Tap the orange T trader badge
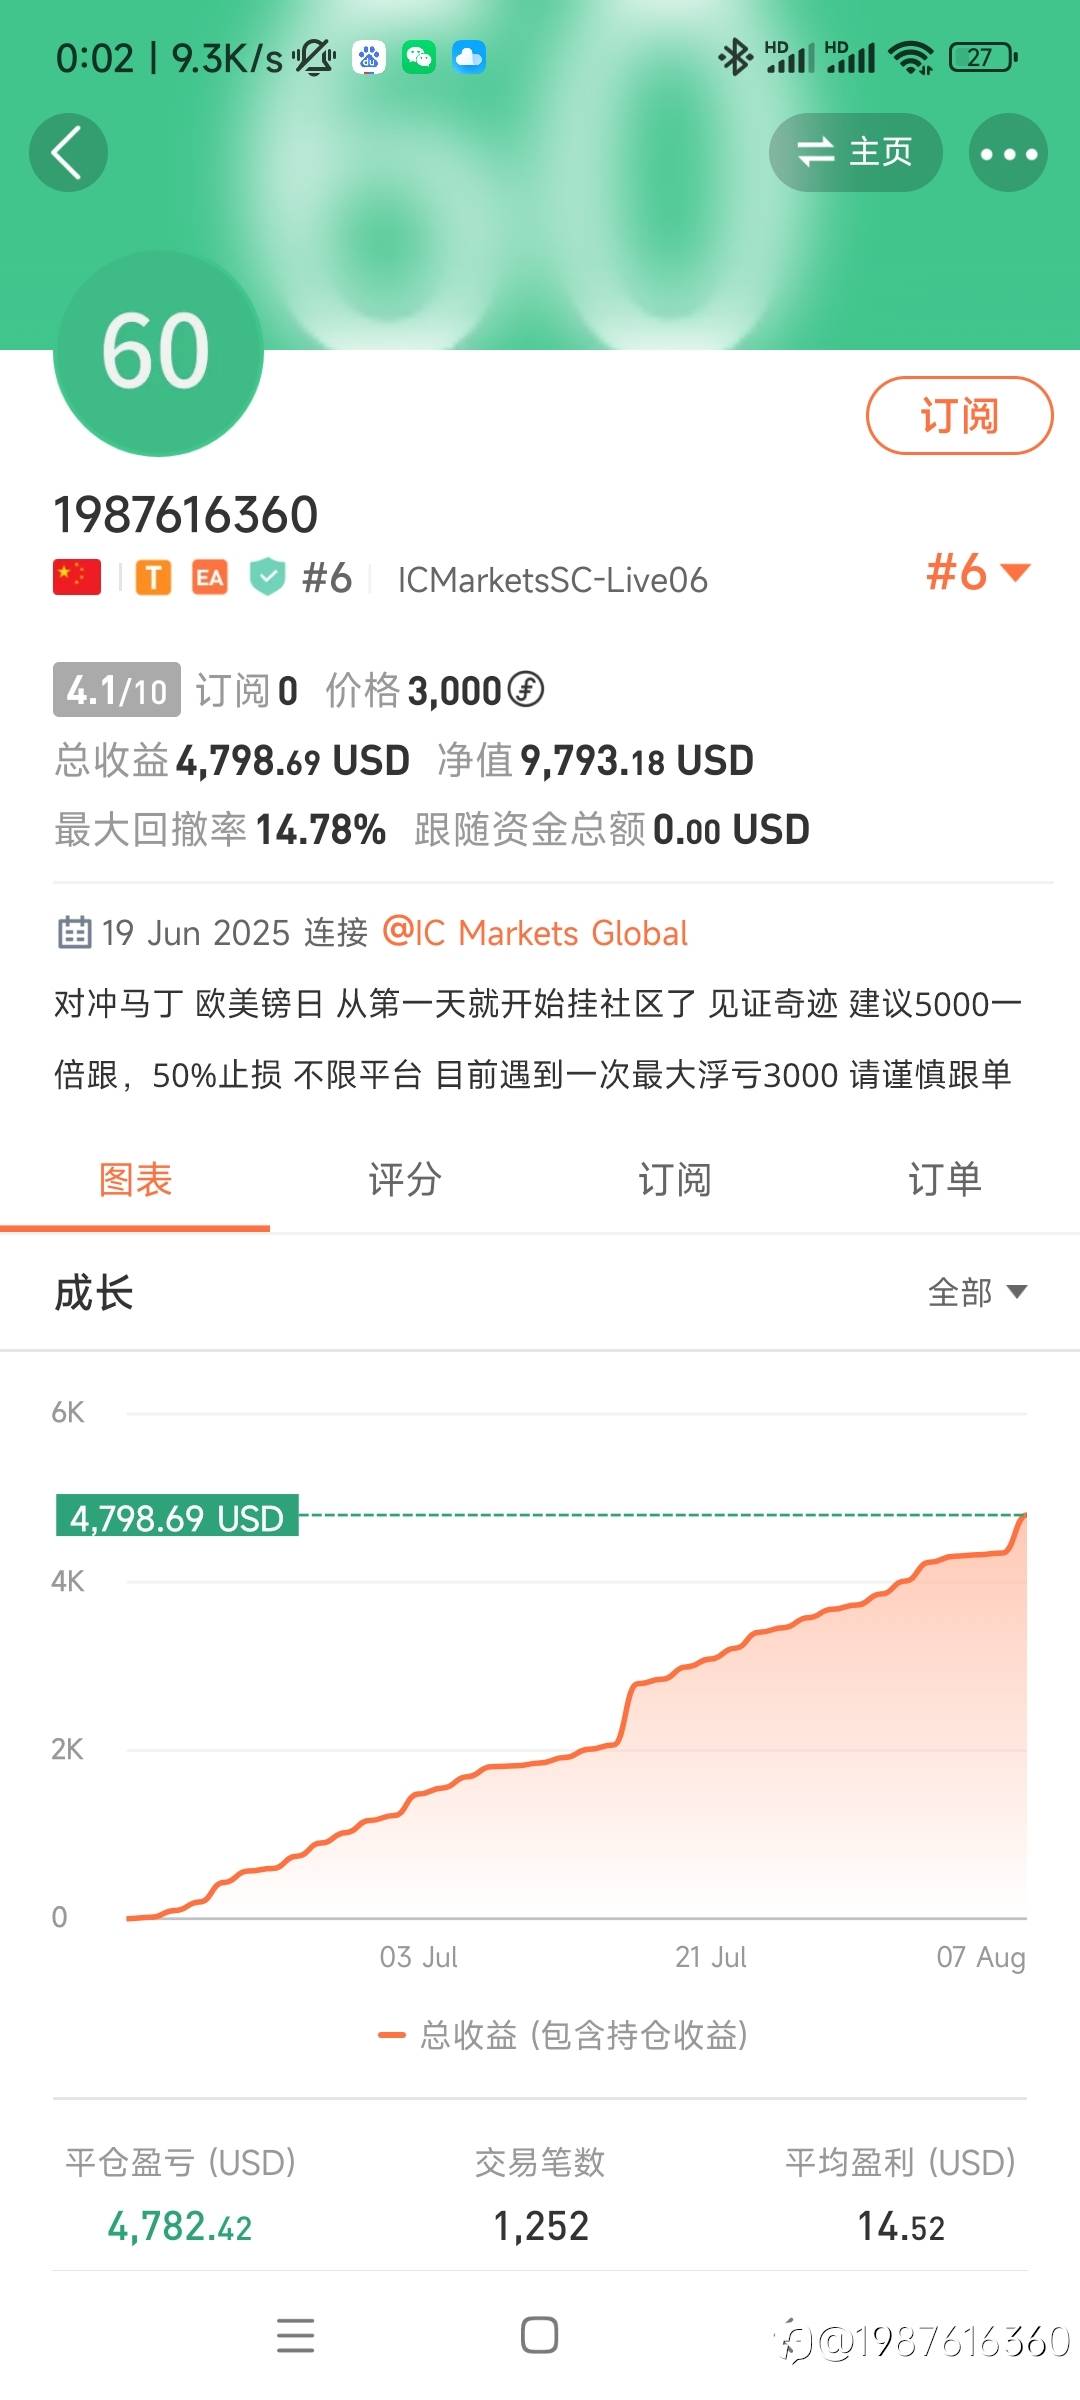The image size is (1080, 2400). tap(153, 578)
